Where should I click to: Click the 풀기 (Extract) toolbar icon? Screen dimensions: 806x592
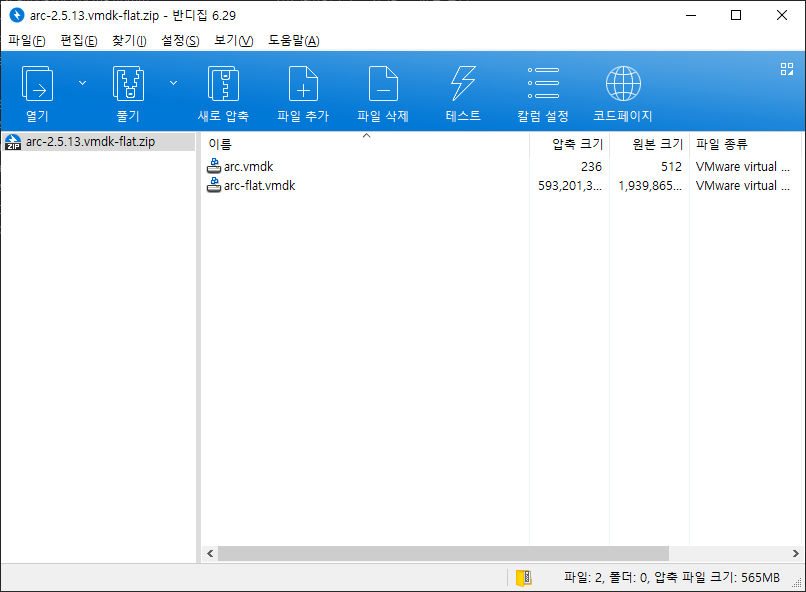coord(128,86)
